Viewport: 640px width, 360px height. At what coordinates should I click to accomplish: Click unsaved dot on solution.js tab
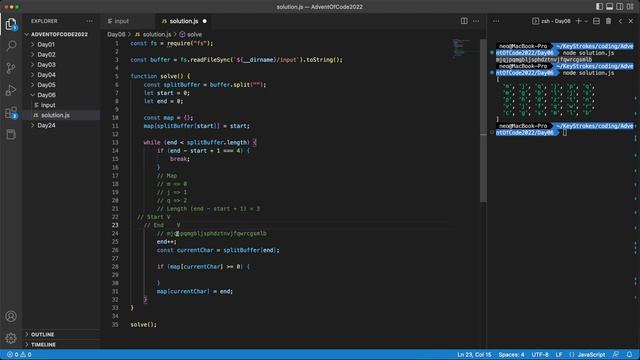pos(204,21)
